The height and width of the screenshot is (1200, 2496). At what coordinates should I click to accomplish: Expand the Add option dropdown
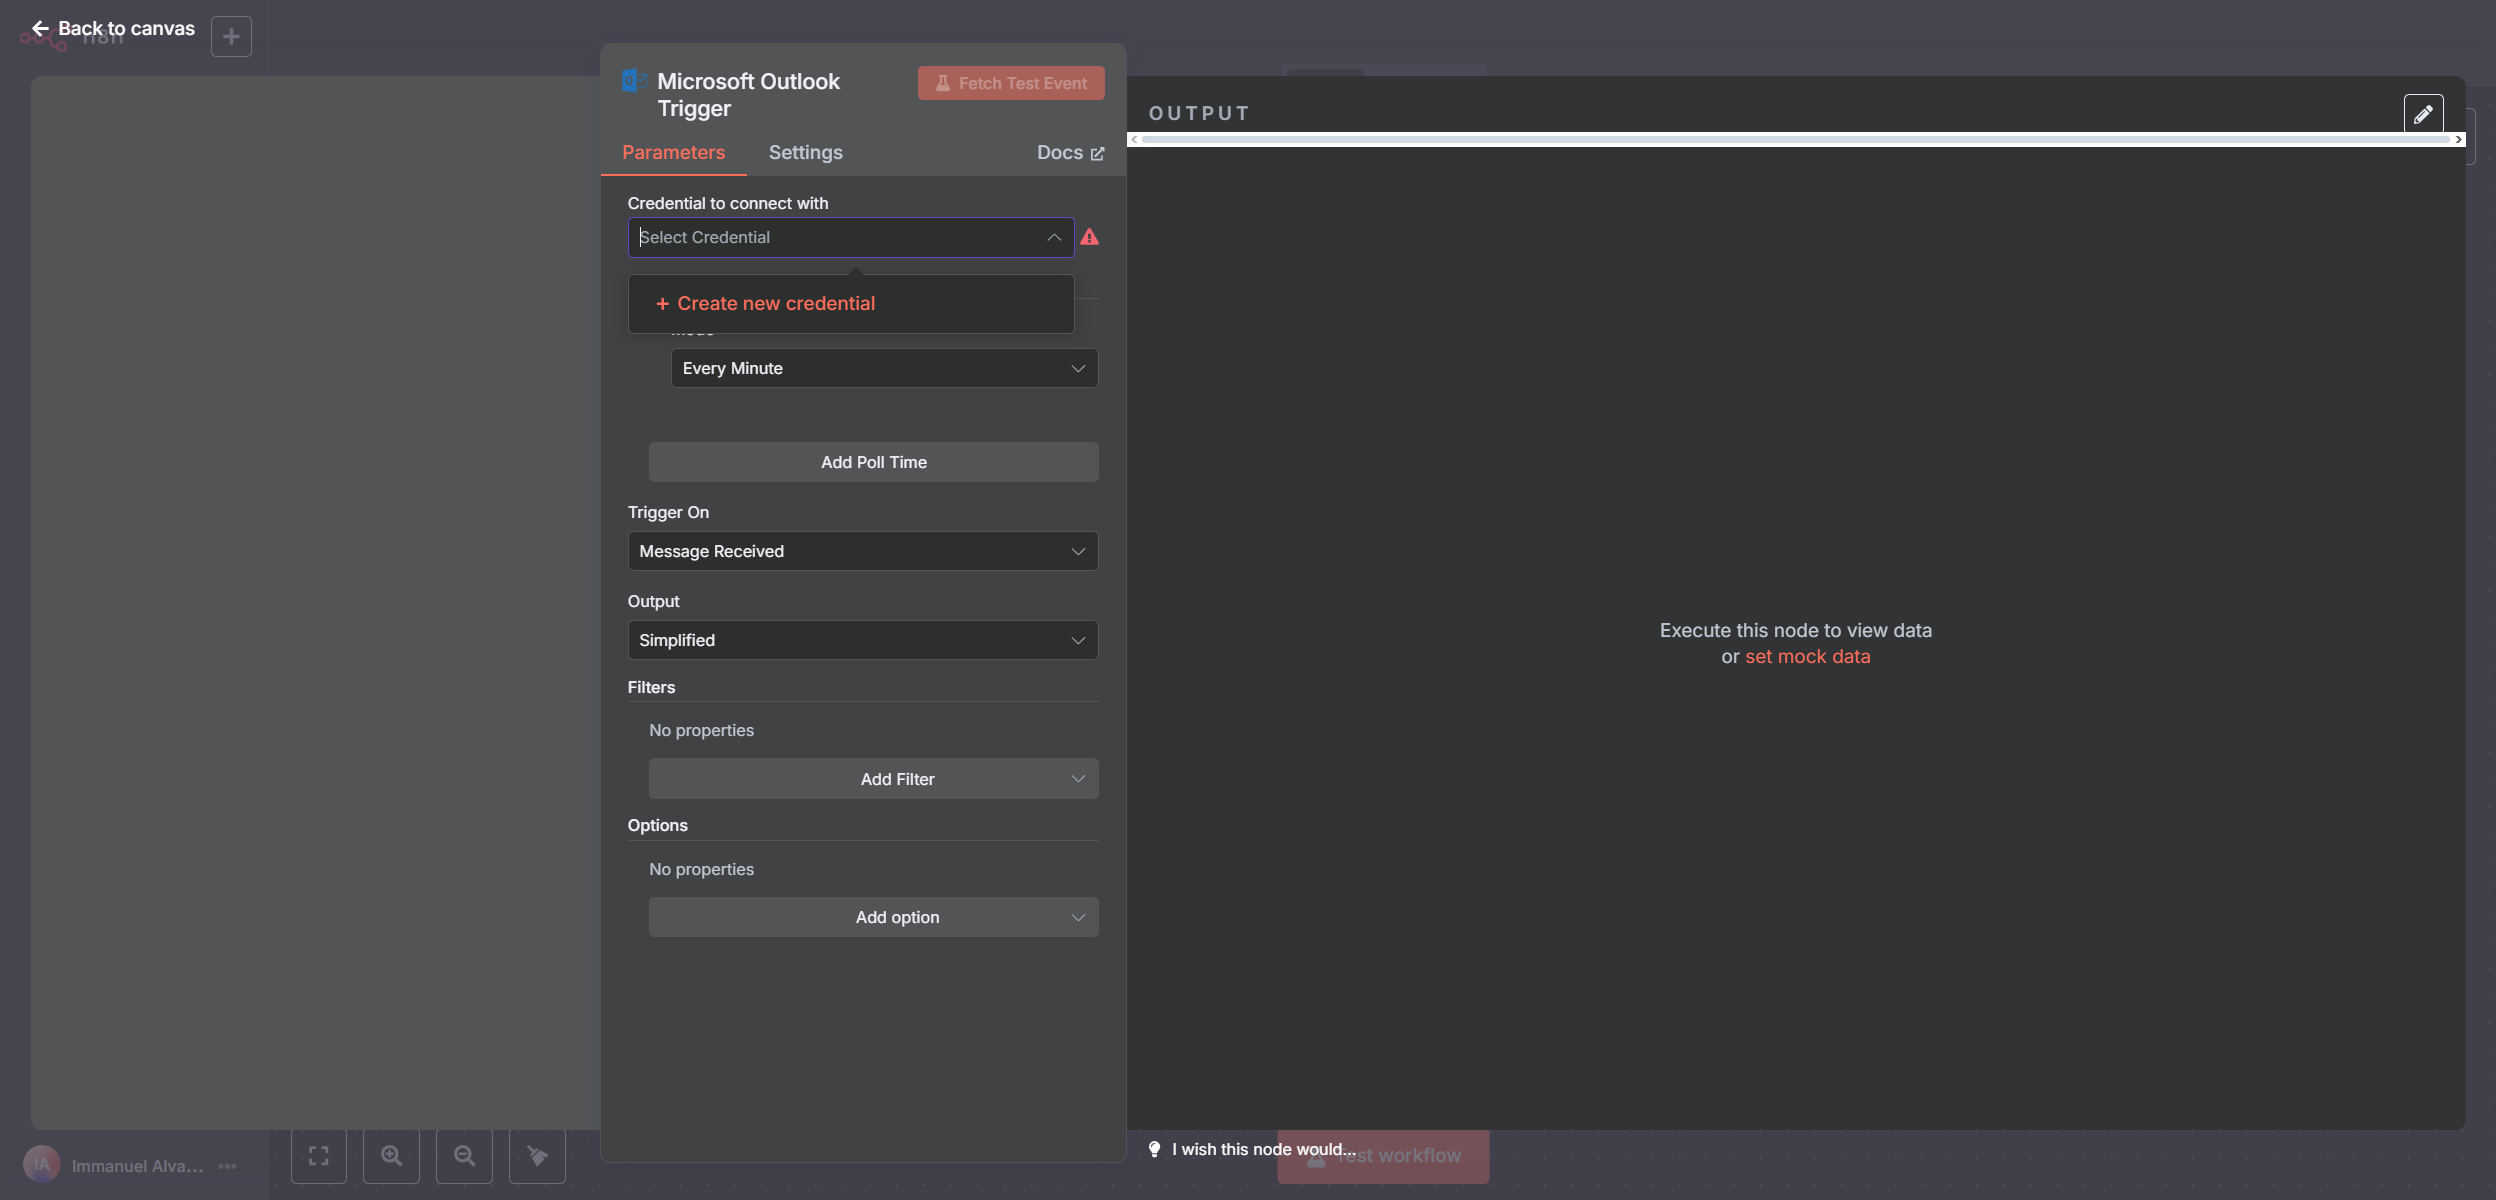coord(873,917)
